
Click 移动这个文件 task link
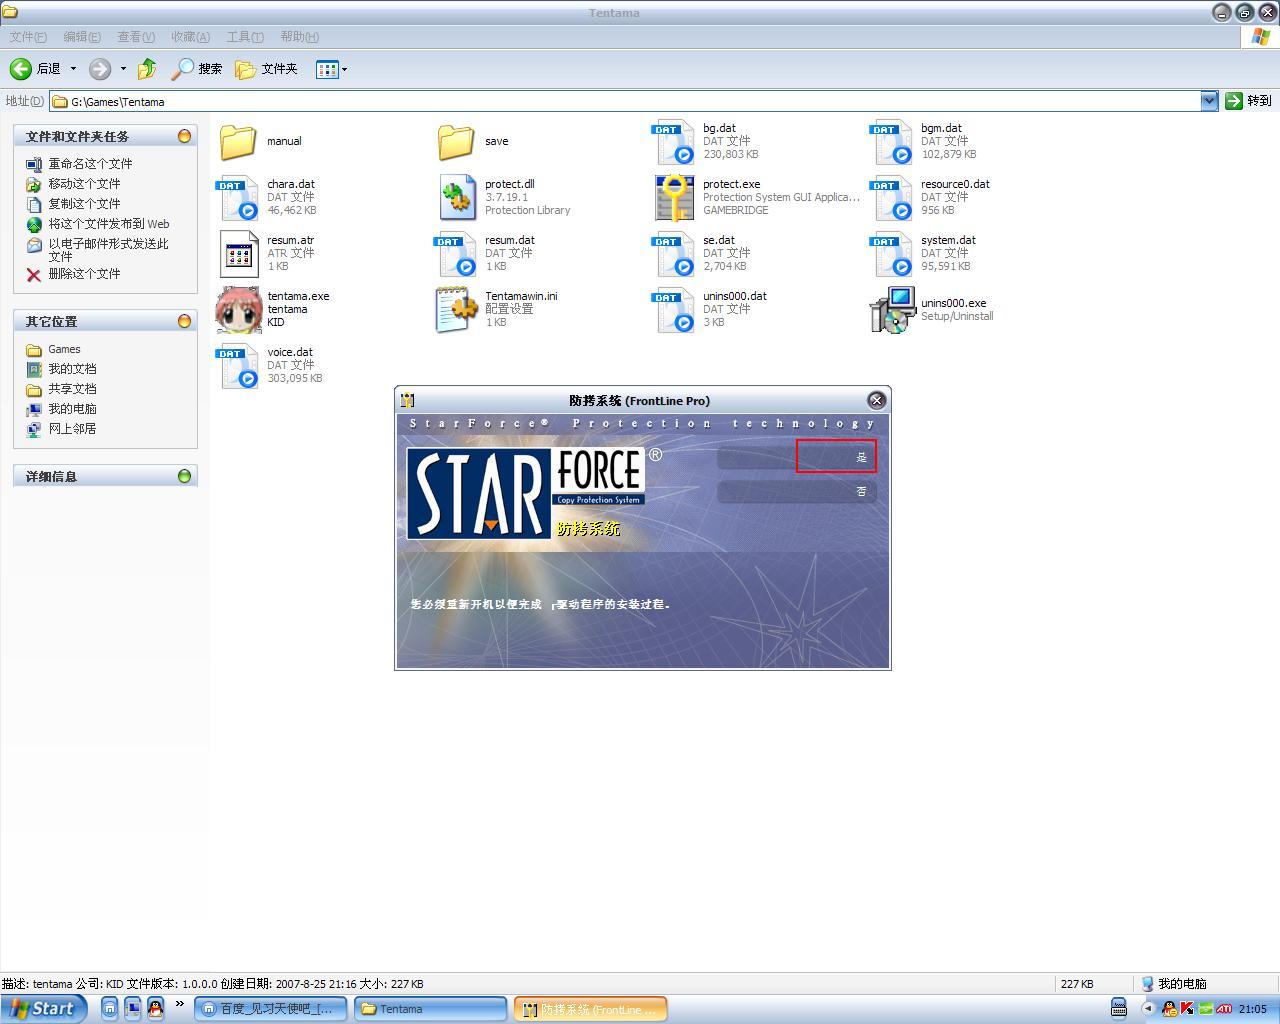[x=84, y=184]
